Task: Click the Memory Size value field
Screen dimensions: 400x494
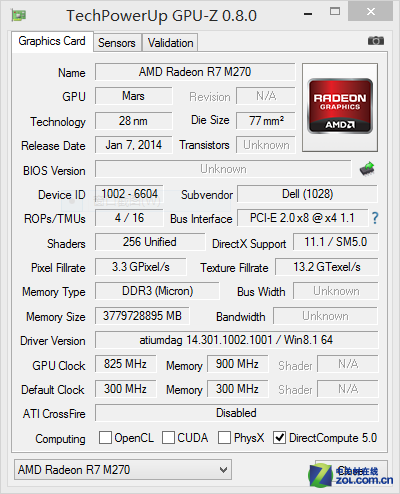Action: [x=142, y=316]
